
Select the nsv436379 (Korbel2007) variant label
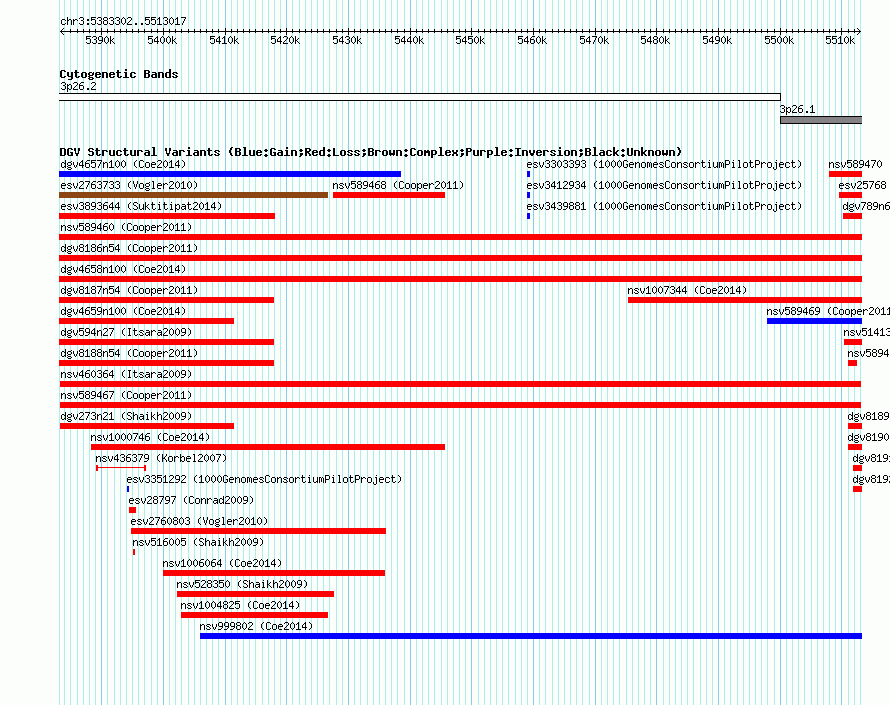pyautogui.click(x=161, y=458)
